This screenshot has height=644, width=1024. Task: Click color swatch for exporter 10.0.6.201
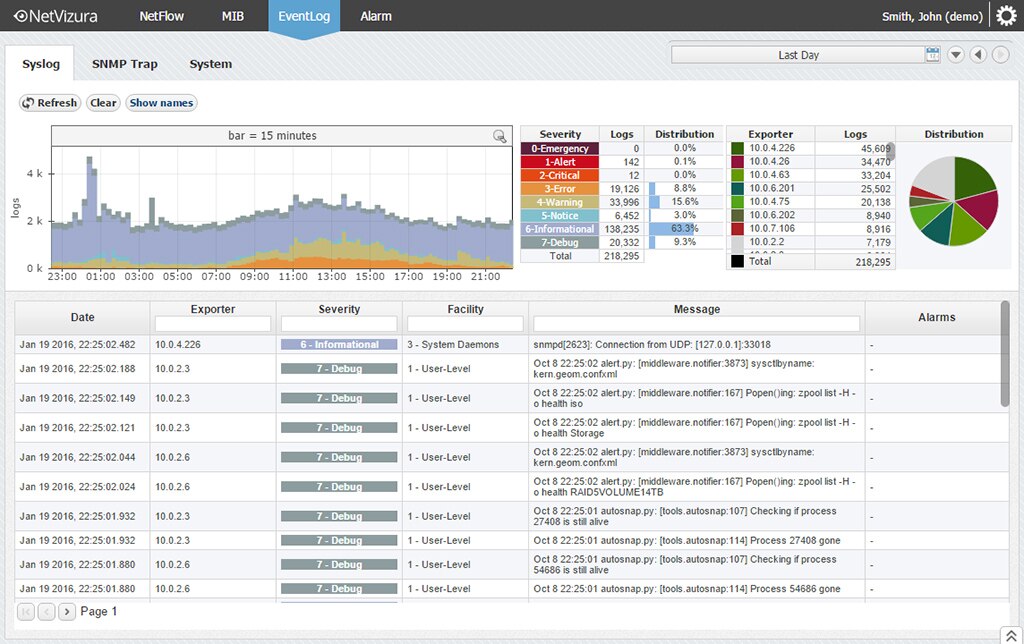click(x=737, y=188)
